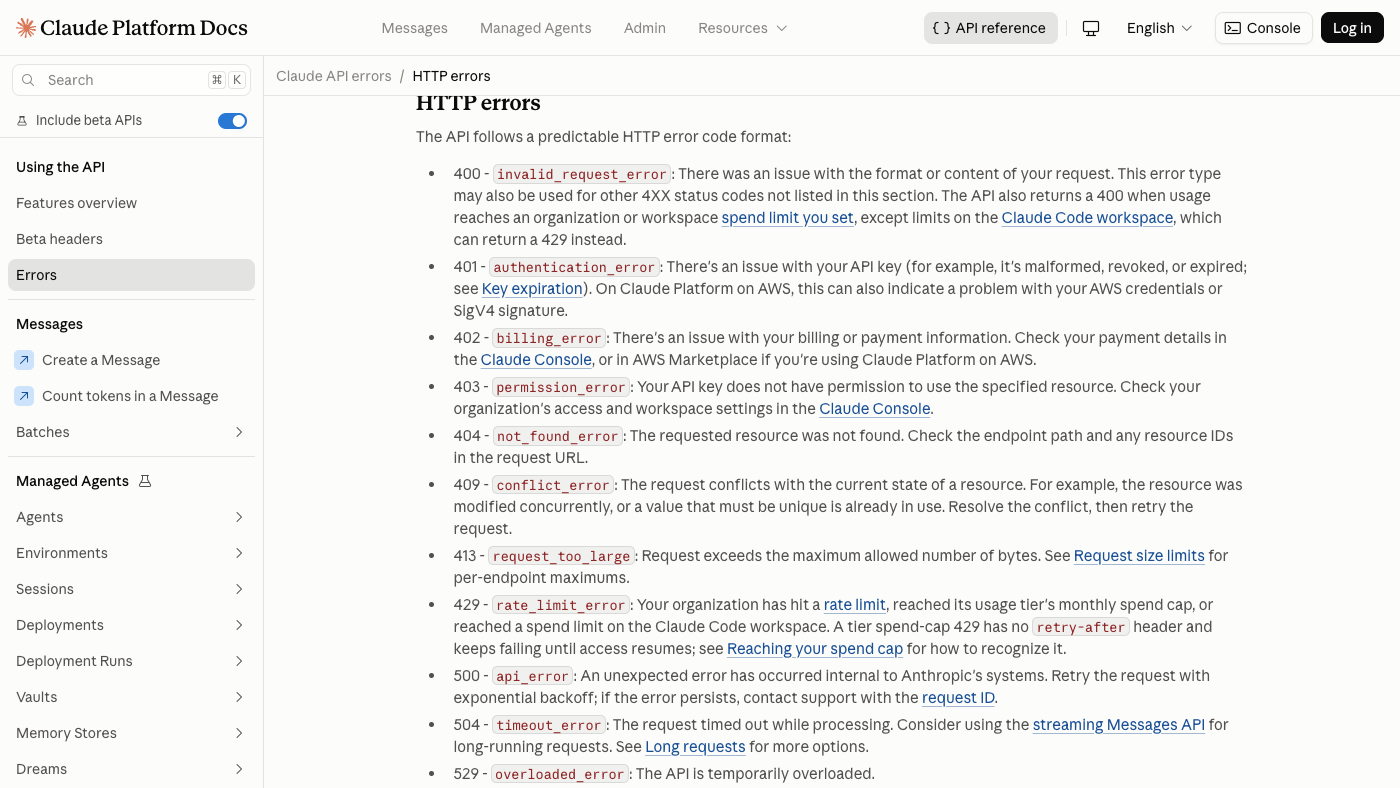Expand the Dreams sidebar section
Viewport: 1400px width, 788px height.
click(x=239, y=769)
